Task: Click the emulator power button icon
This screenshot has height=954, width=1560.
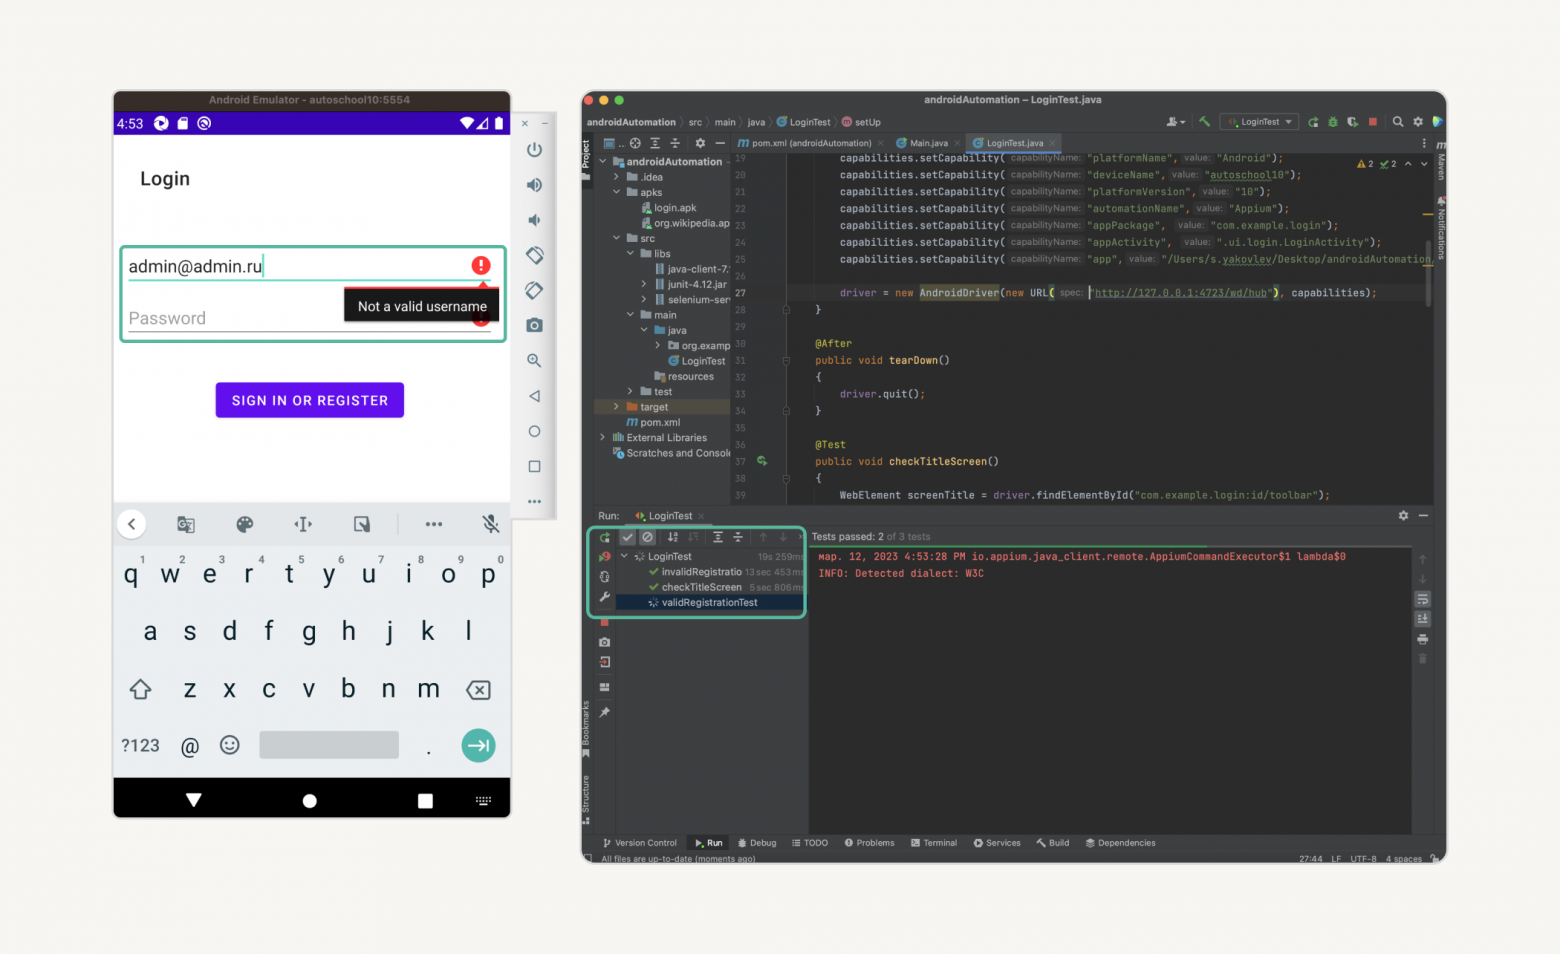Action: pos(534,150)
